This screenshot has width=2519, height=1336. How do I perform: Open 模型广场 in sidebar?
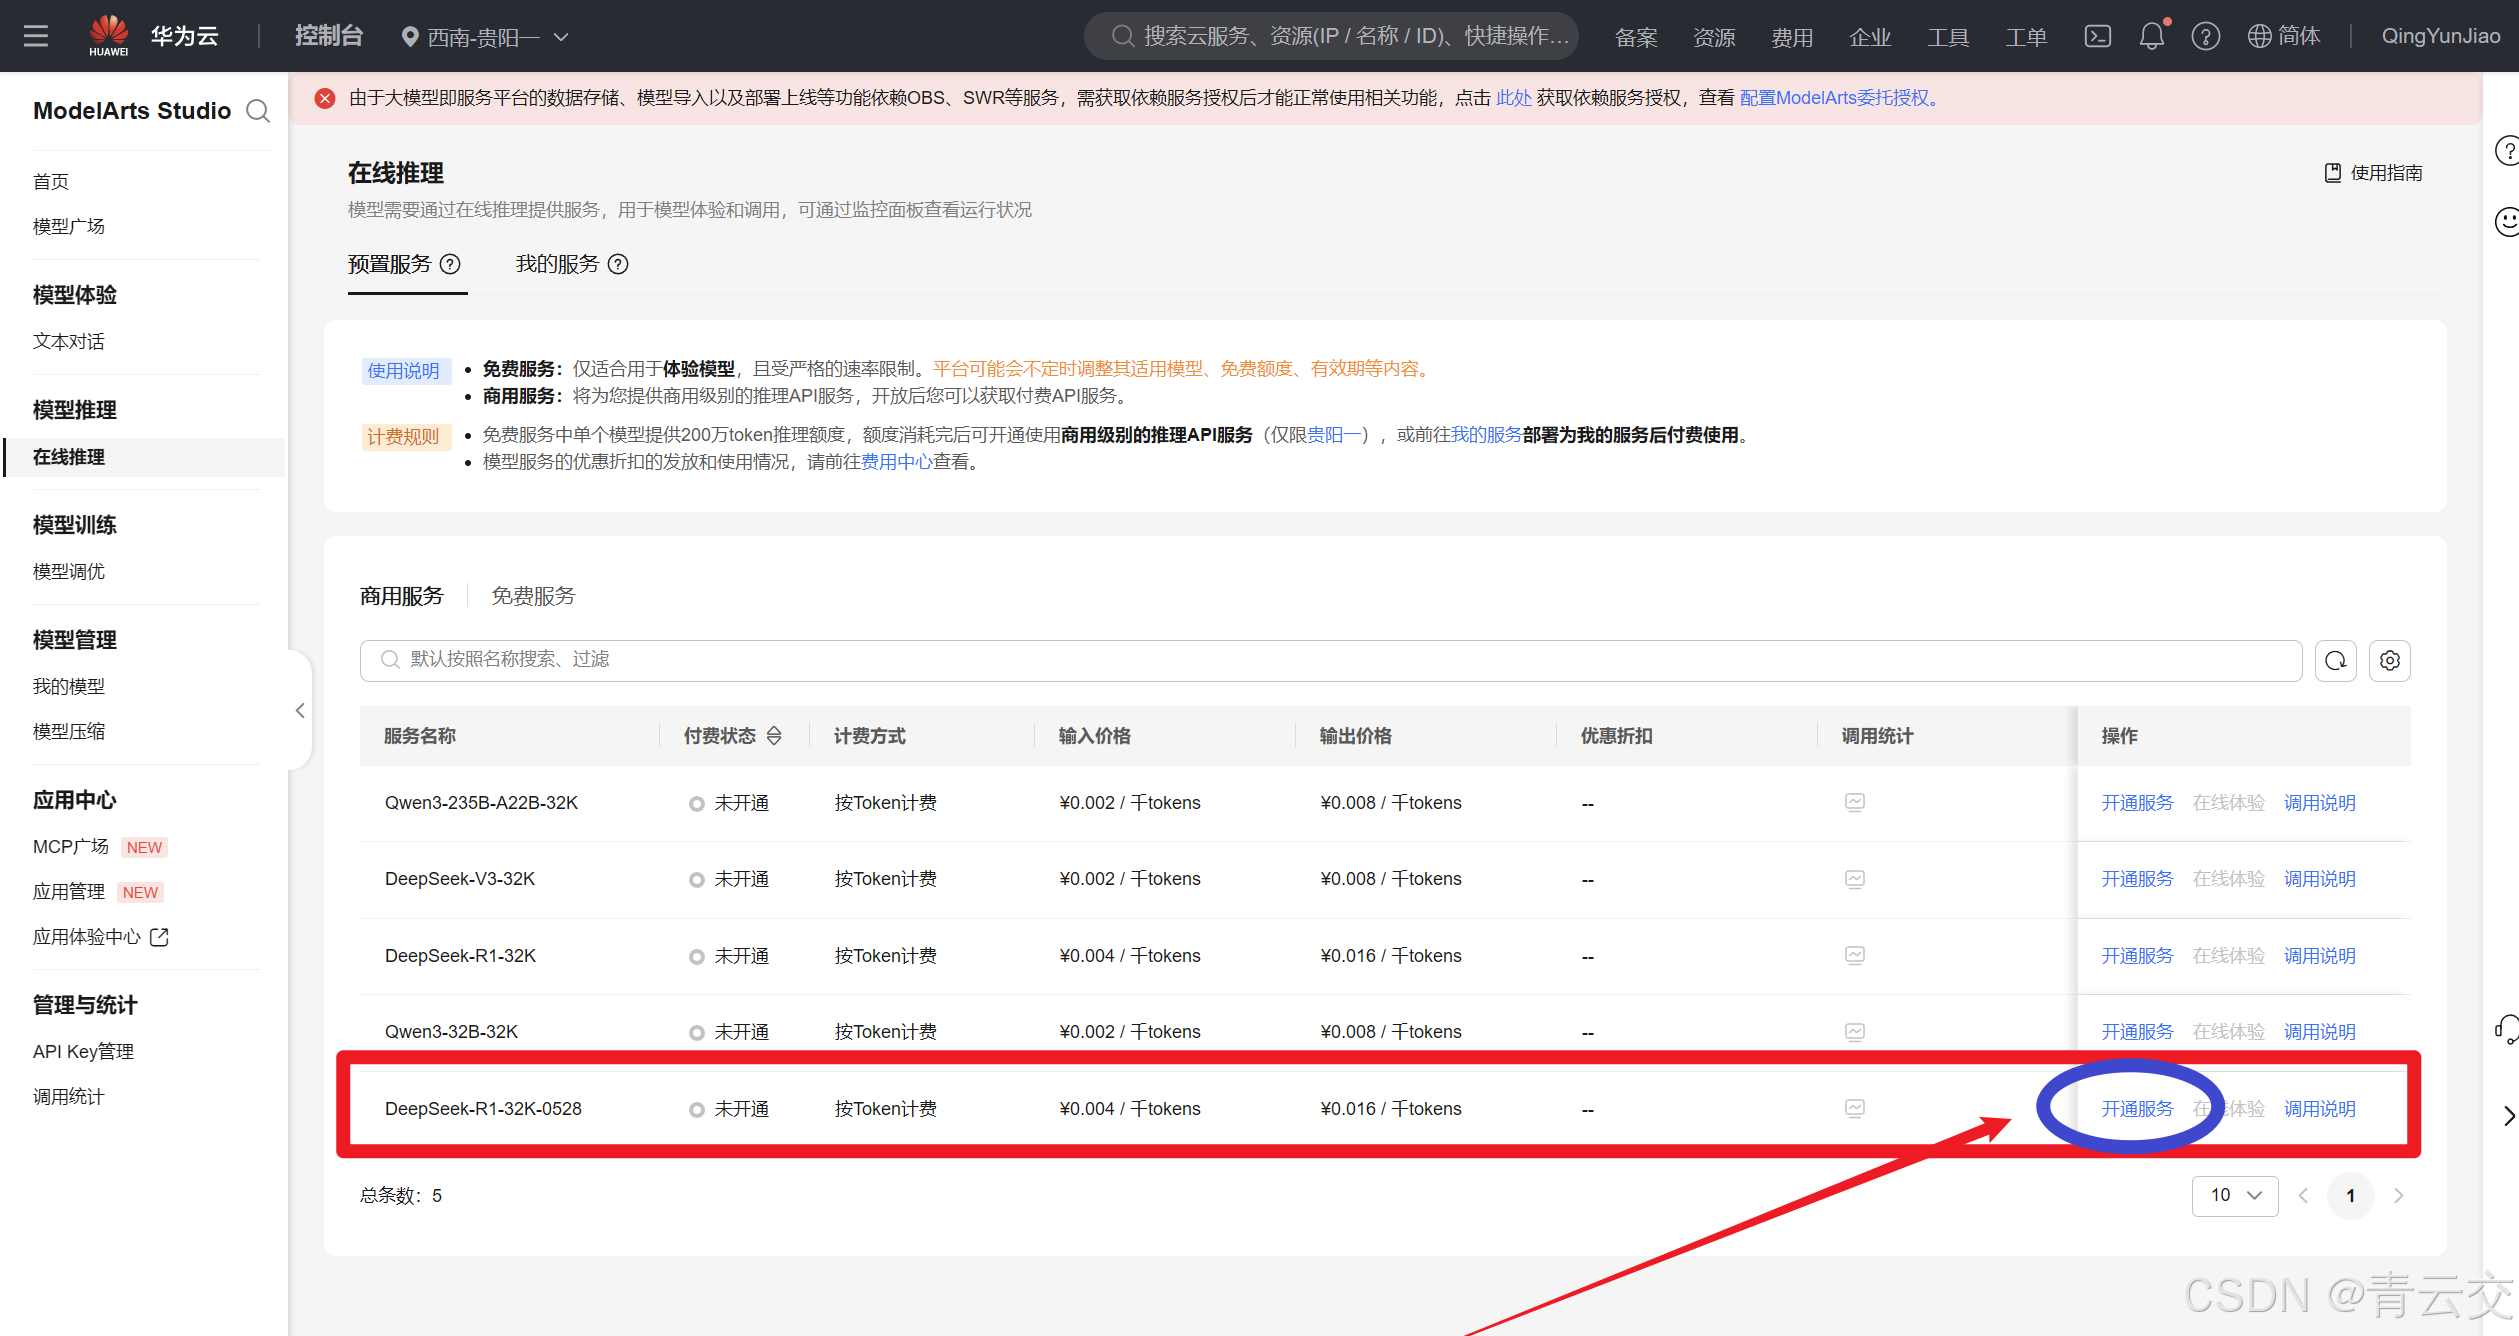click(x=69, y=227)
